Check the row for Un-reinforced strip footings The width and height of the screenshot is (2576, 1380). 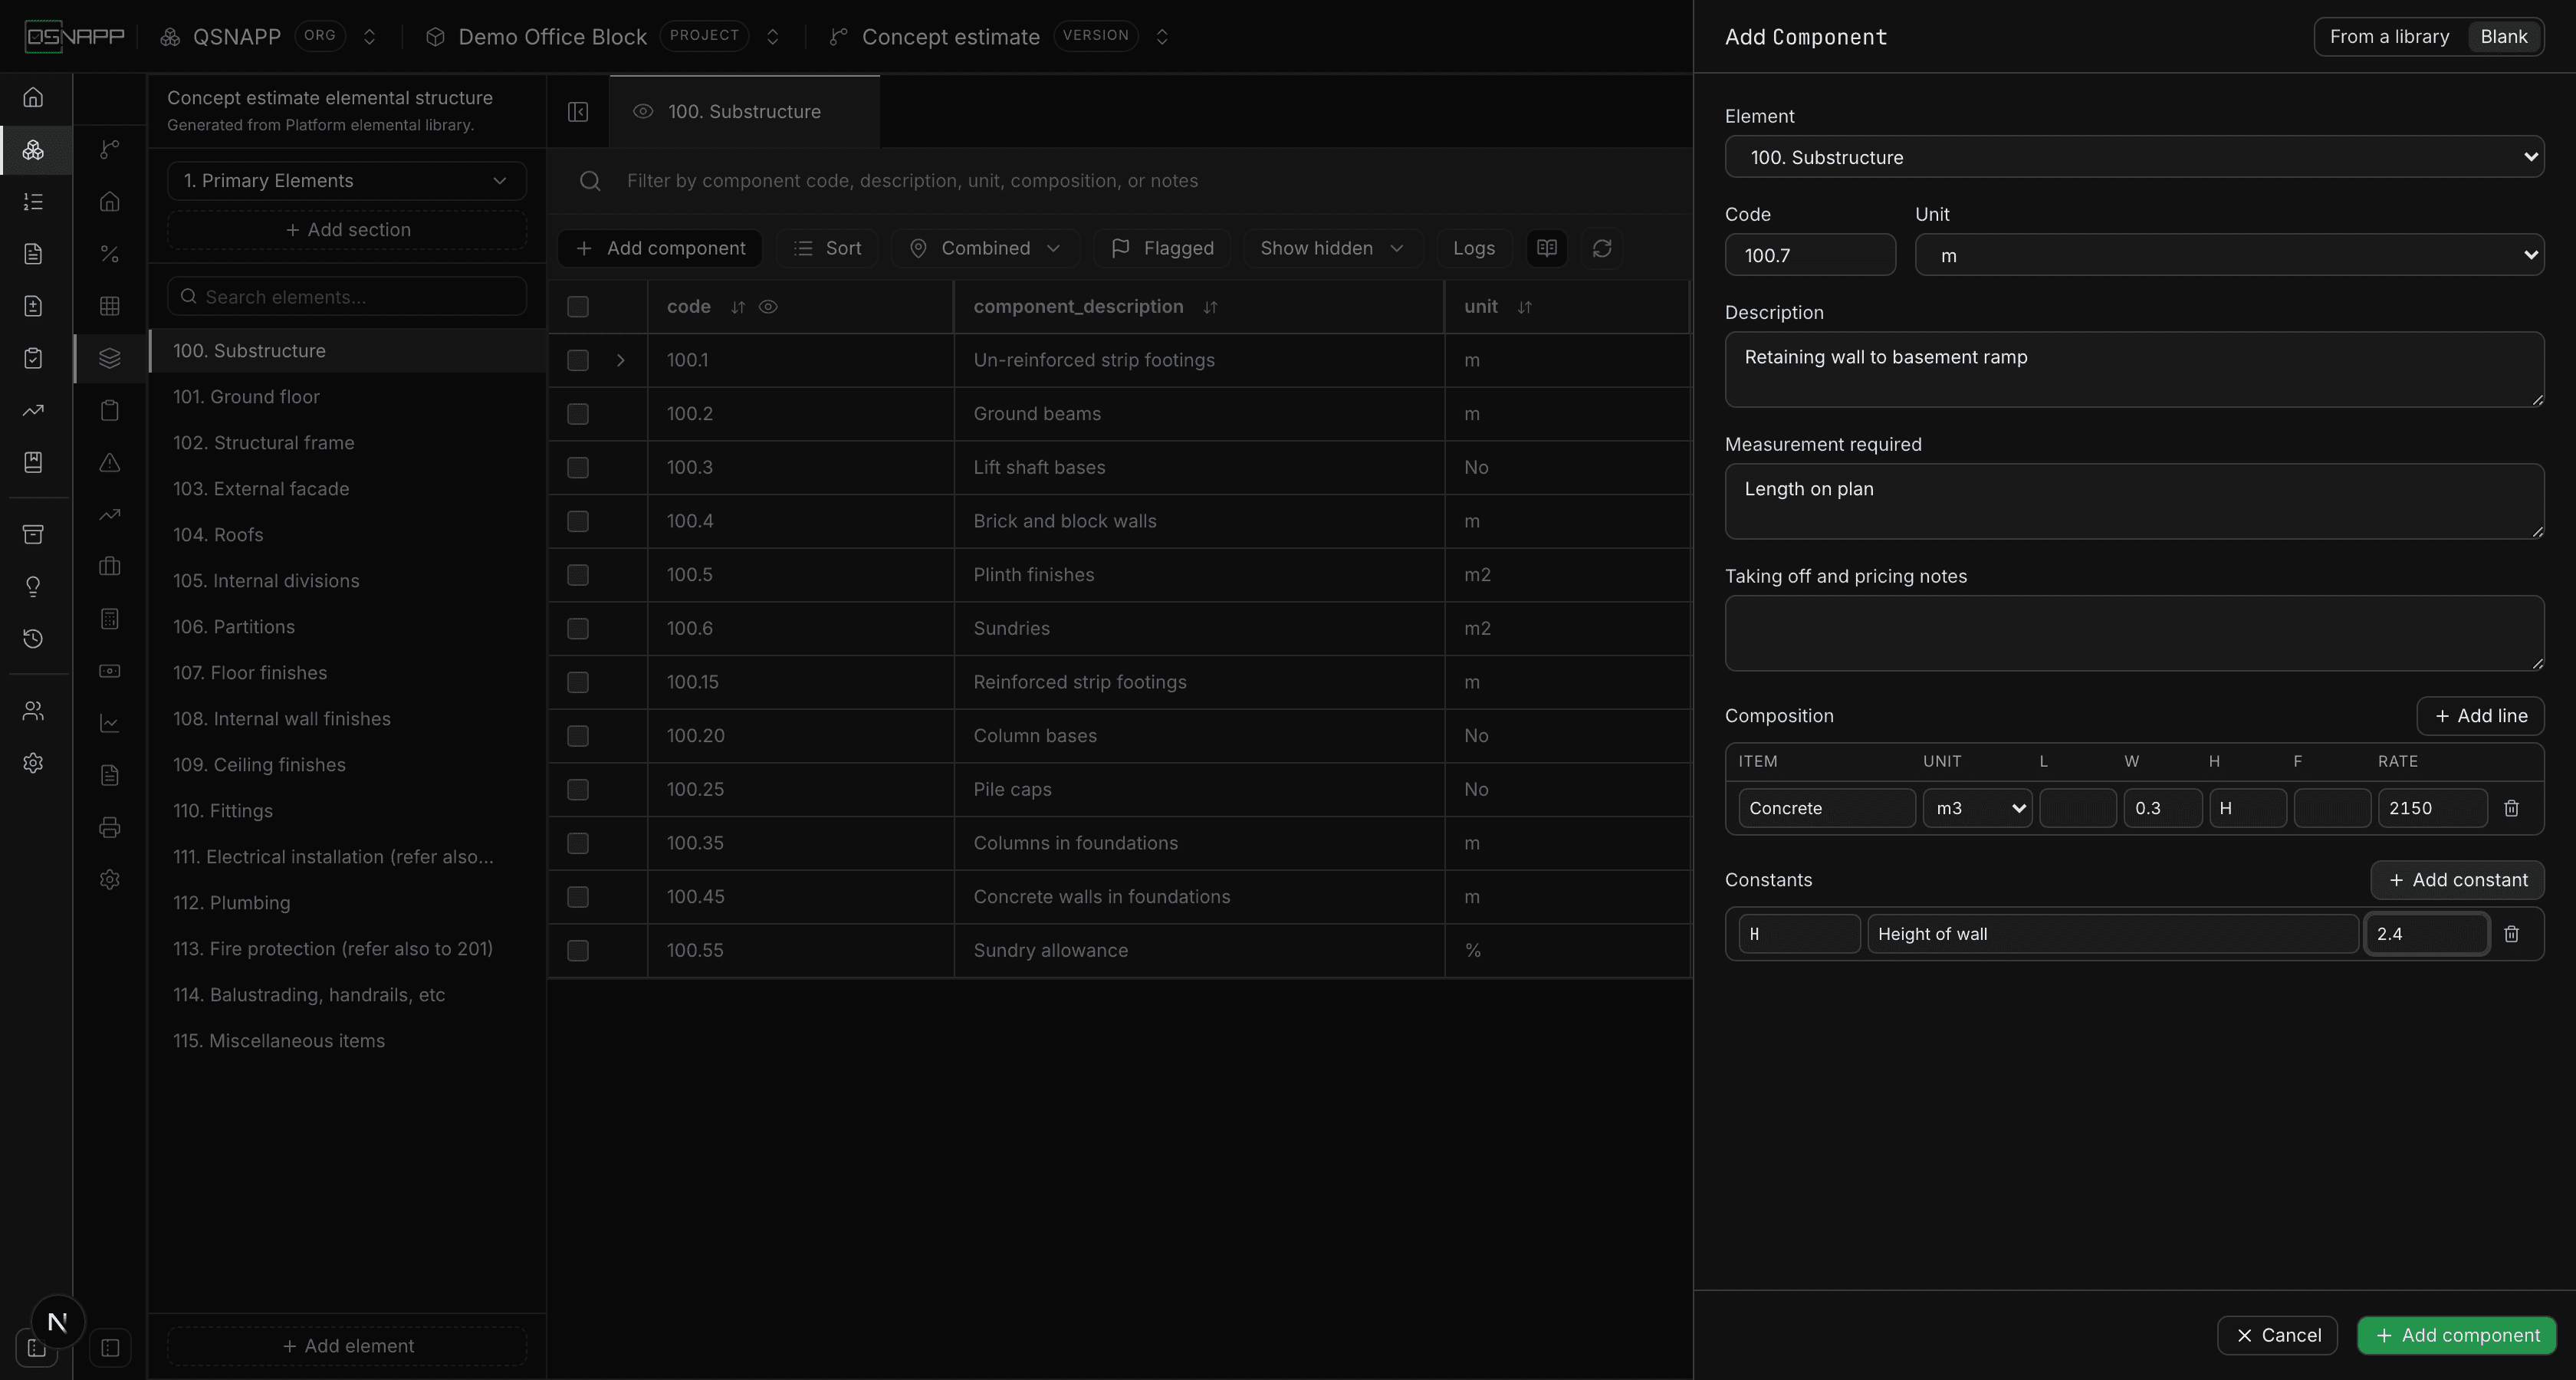coord(578,360)
